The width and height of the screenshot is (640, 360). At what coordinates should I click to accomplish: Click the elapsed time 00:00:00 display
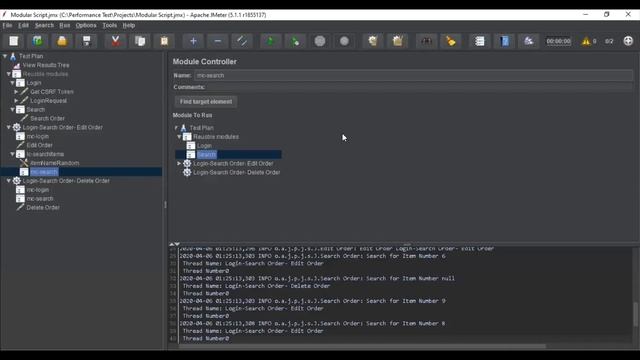click(x=558, y=41)
